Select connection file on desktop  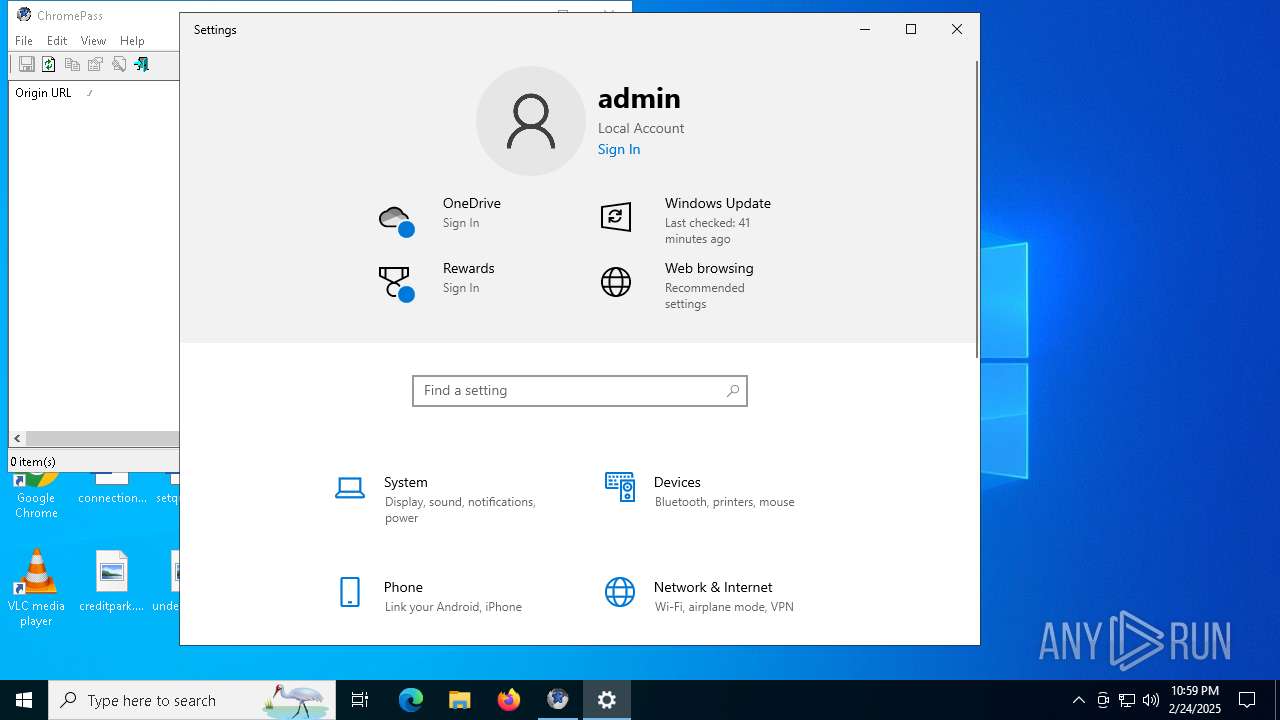[112, 489]
